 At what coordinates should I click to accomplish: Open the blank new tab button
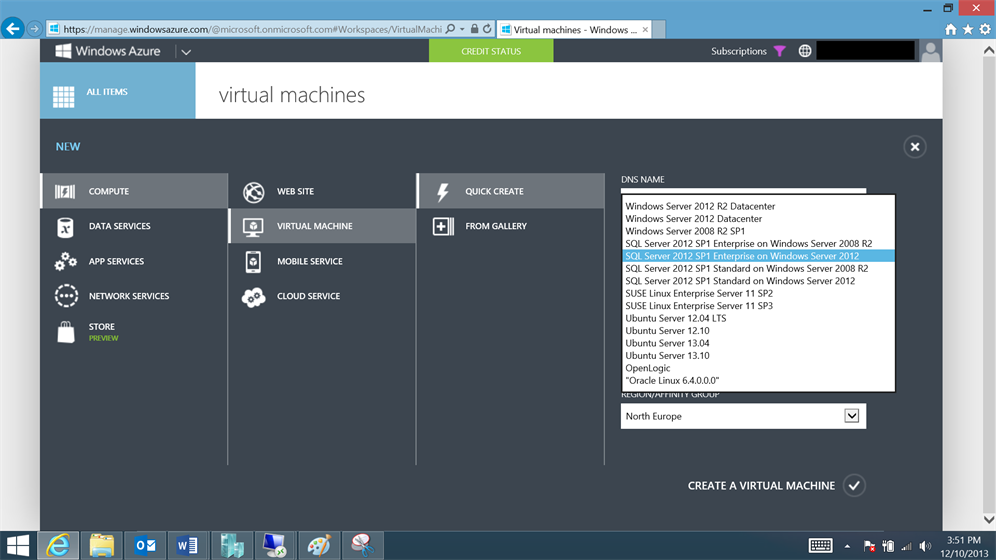click(659, 29)
